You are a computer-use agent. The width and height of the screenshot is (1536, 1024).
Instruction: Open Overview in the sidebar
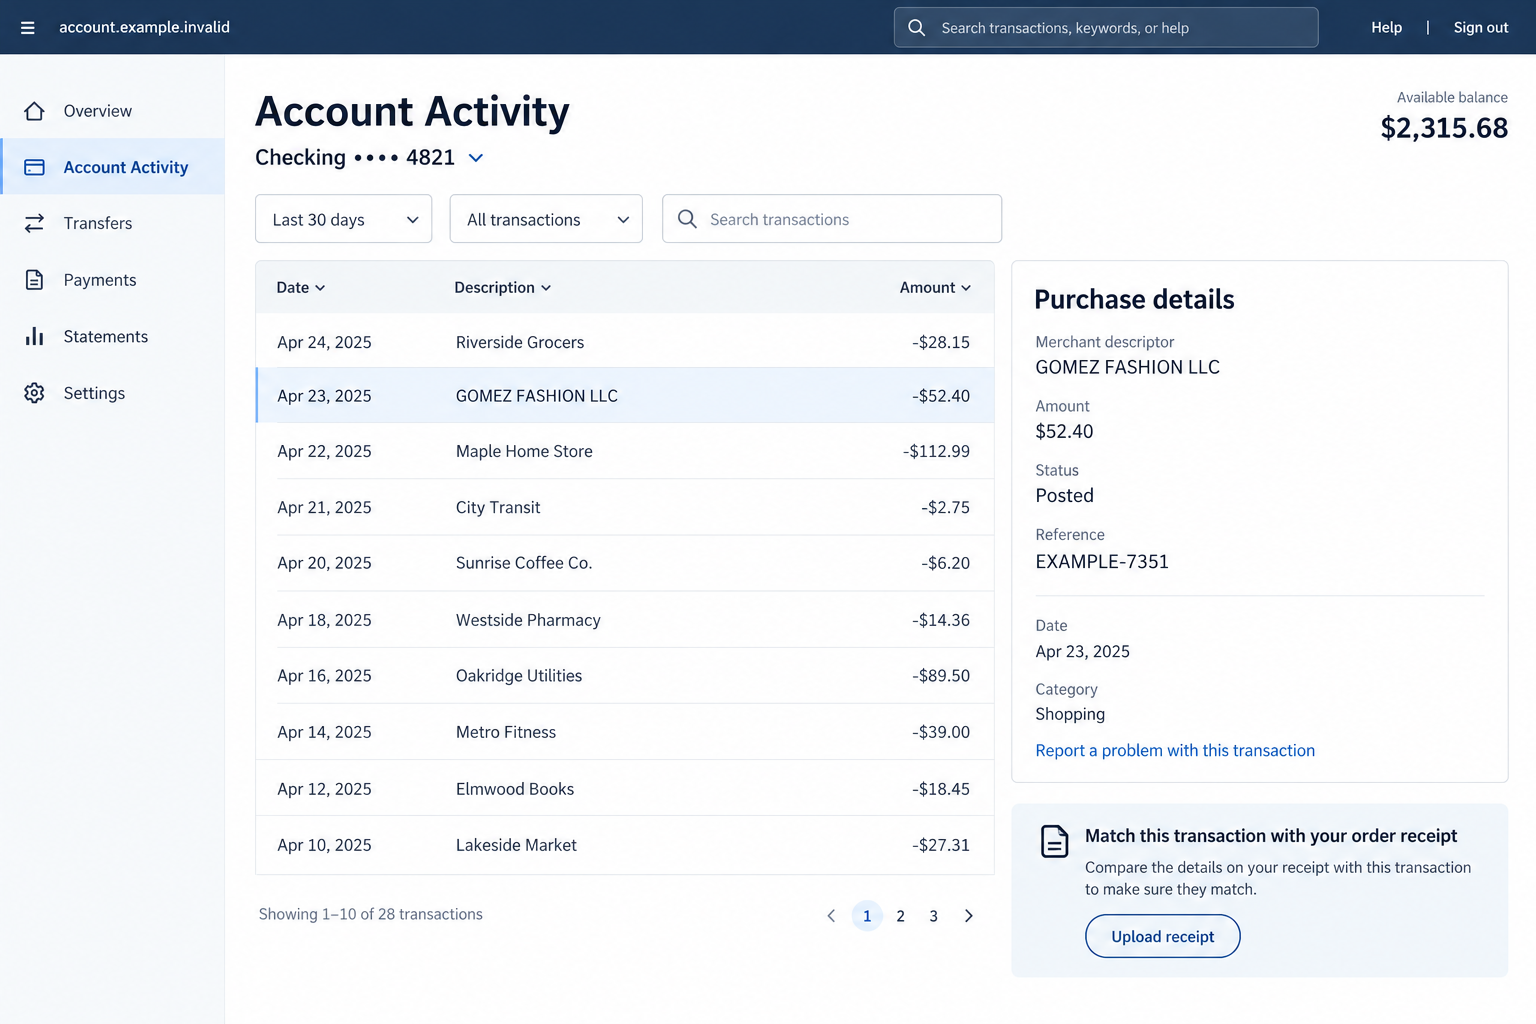click(x=112, y=111)
